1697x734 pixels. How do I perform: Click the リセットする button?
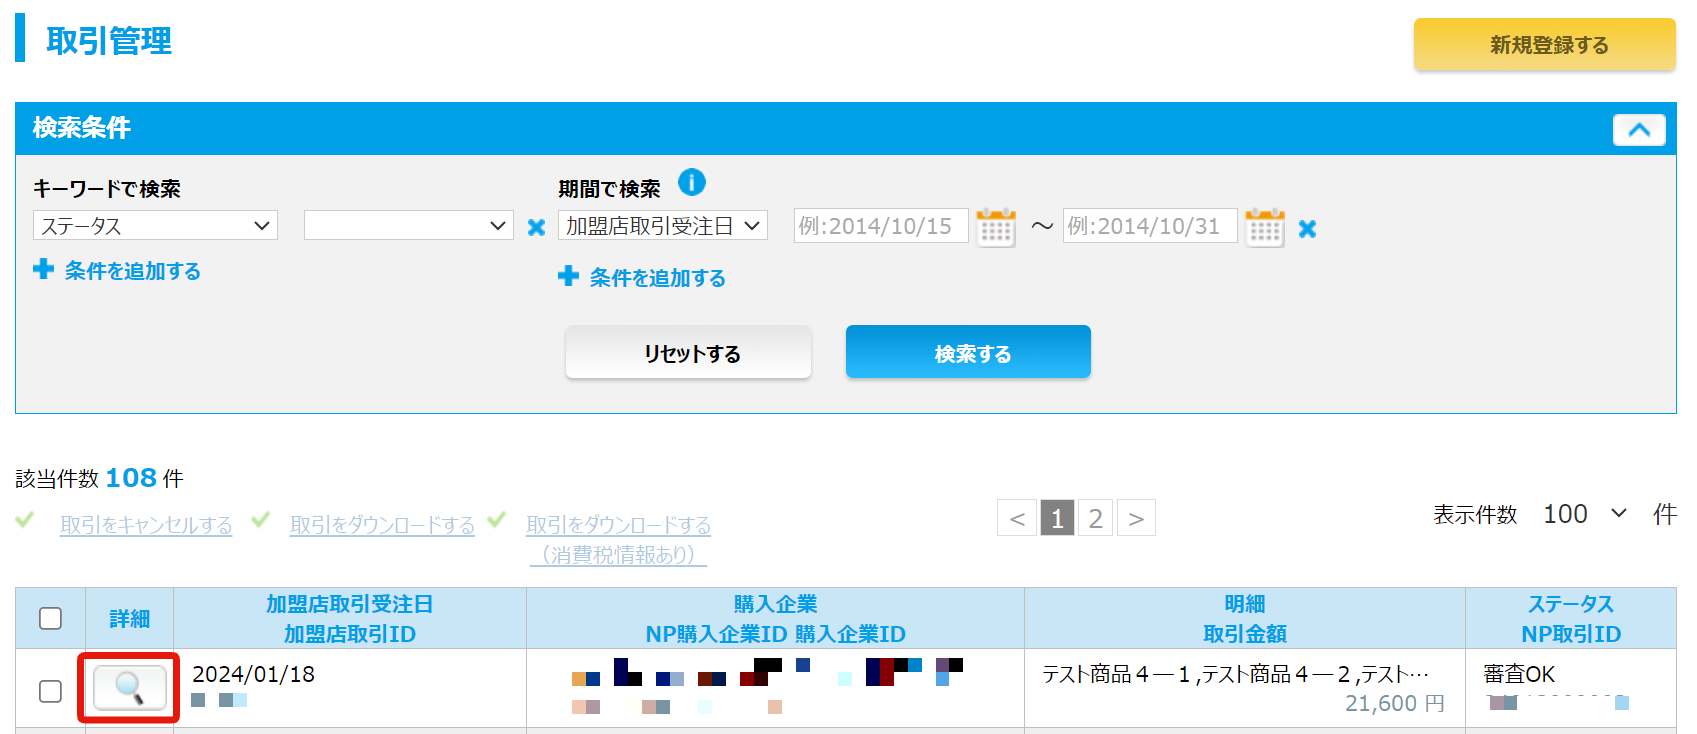[688, 353]
